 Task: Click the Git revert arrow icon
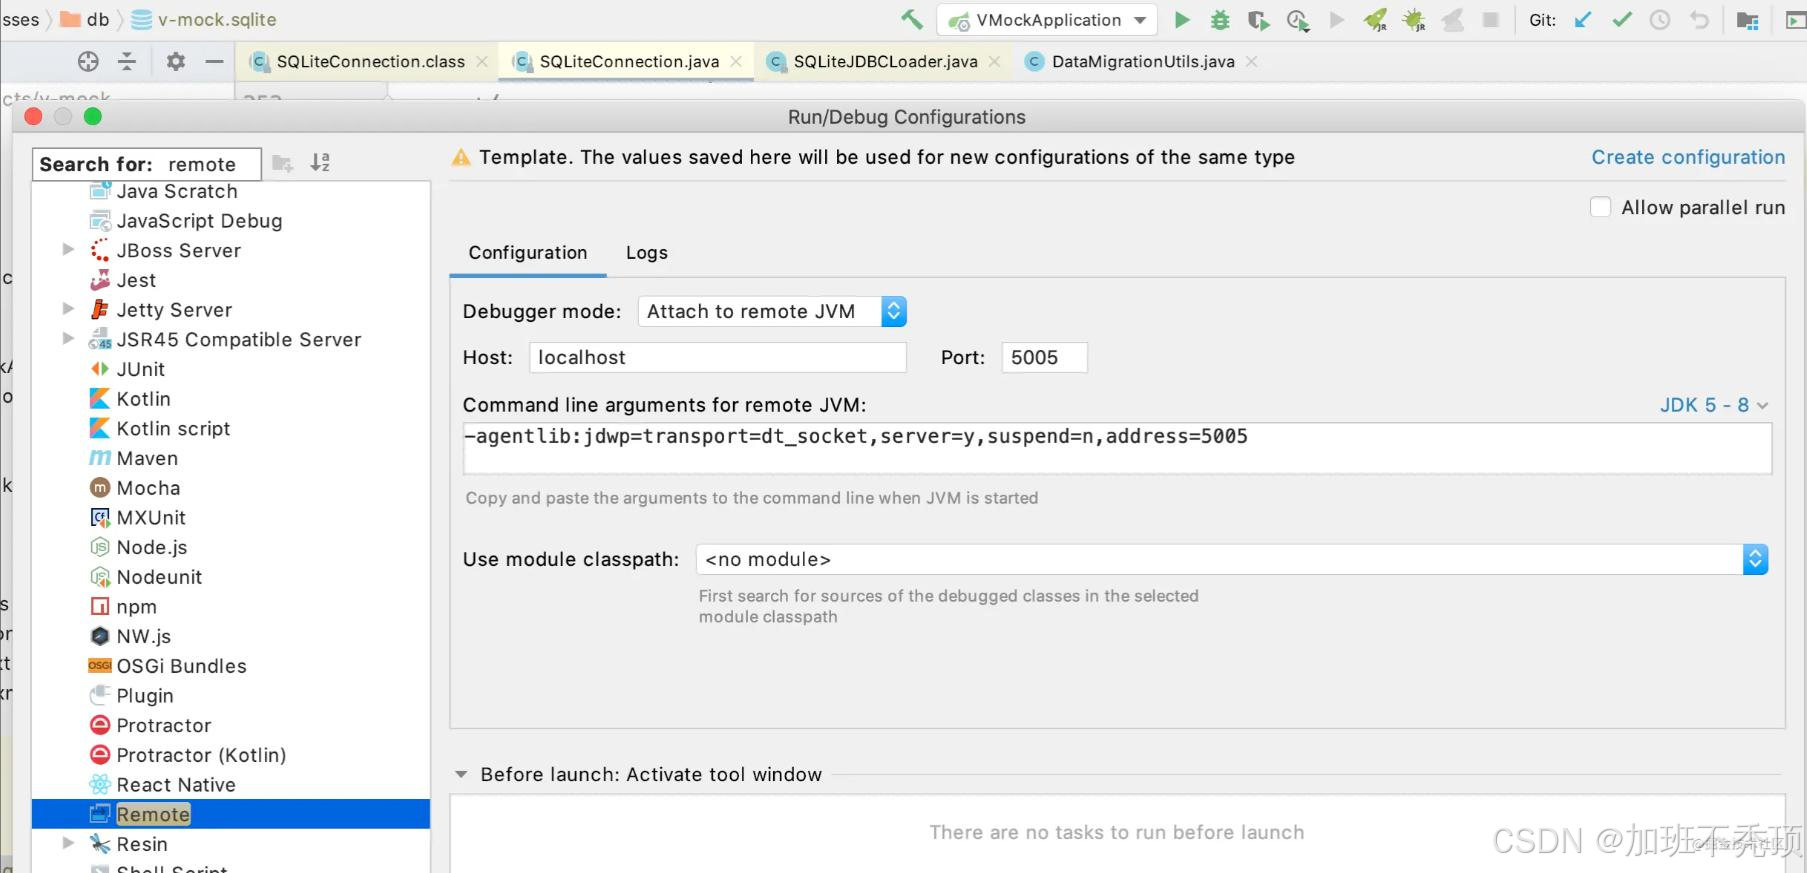coord(1699,20)
